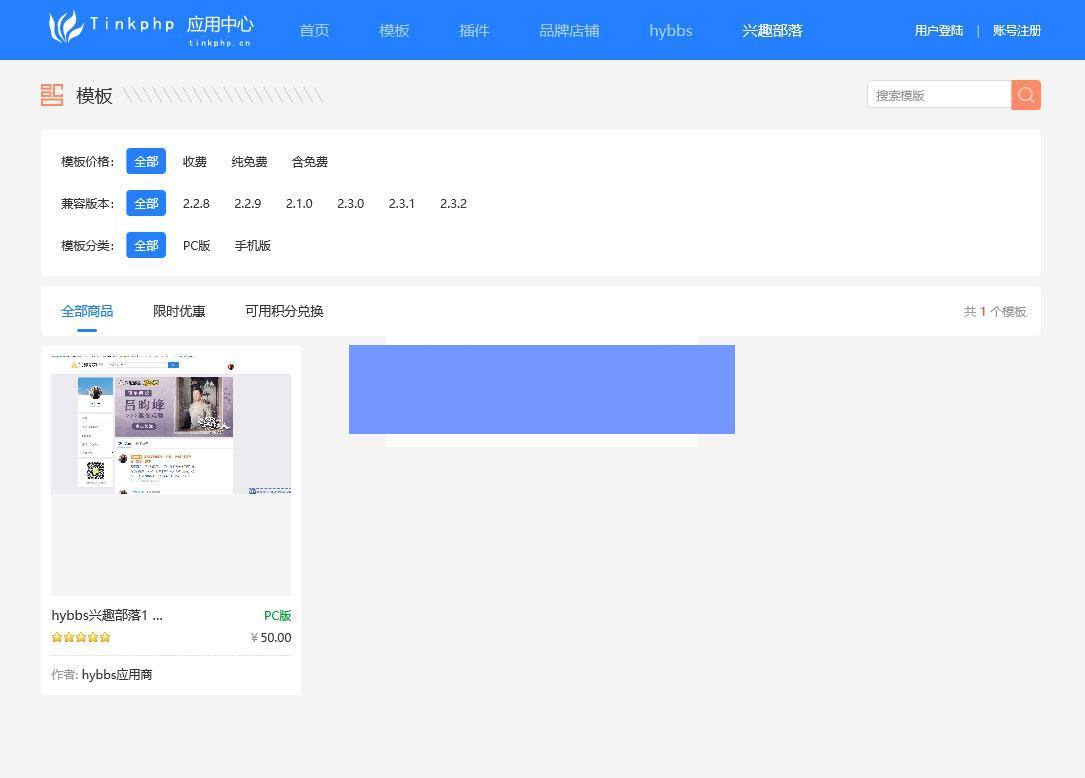This screenshot has height=778, width=1085.
Task: Click the 共 1 个模板 count text
Action: [994, 311]
